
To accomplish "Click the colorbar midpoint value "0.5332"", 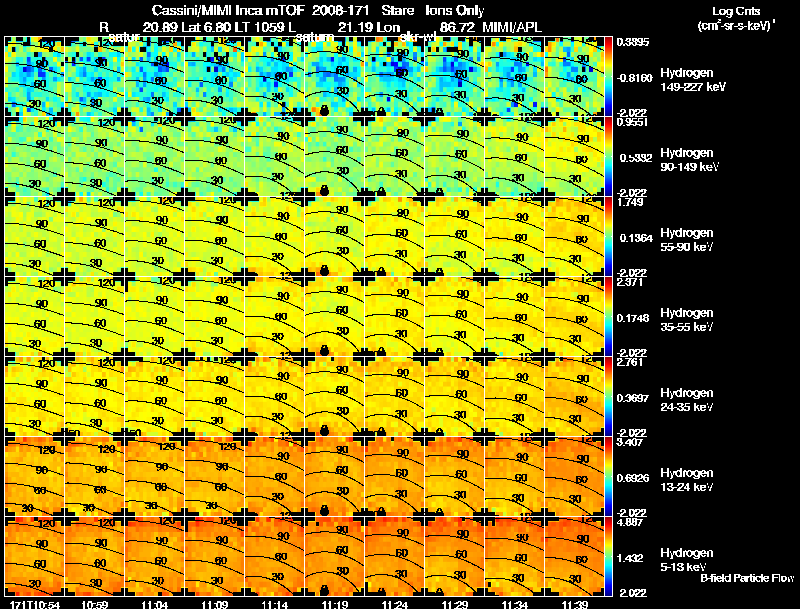I will (x=636, y=158).
